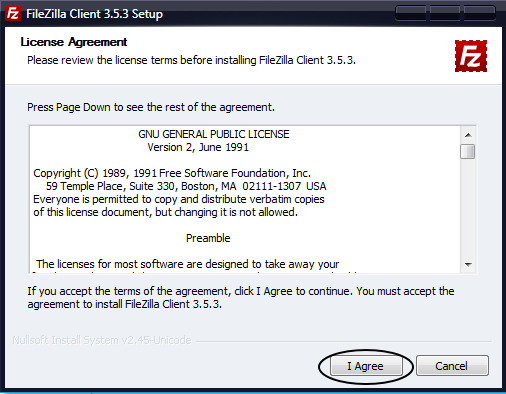This screenshot has height=394, width=506.
Task: Cancel the FileZilla Client setup
Action: click(x=452, y=366)
